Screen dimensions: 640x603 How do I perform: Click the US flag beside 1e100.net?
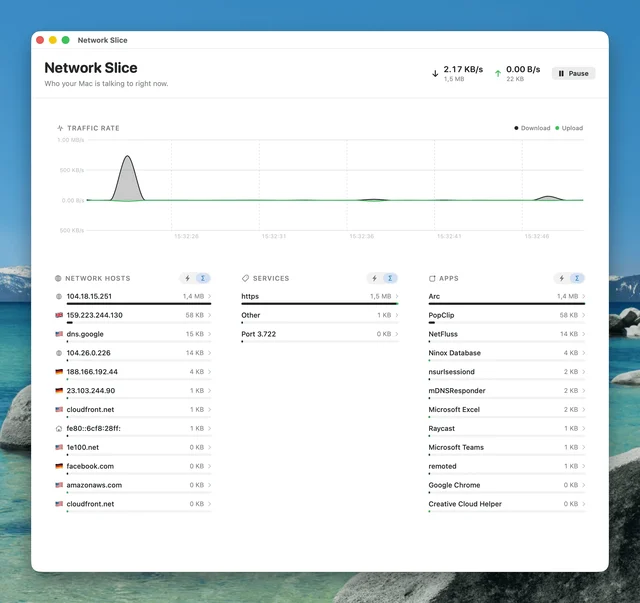(59, 447)
